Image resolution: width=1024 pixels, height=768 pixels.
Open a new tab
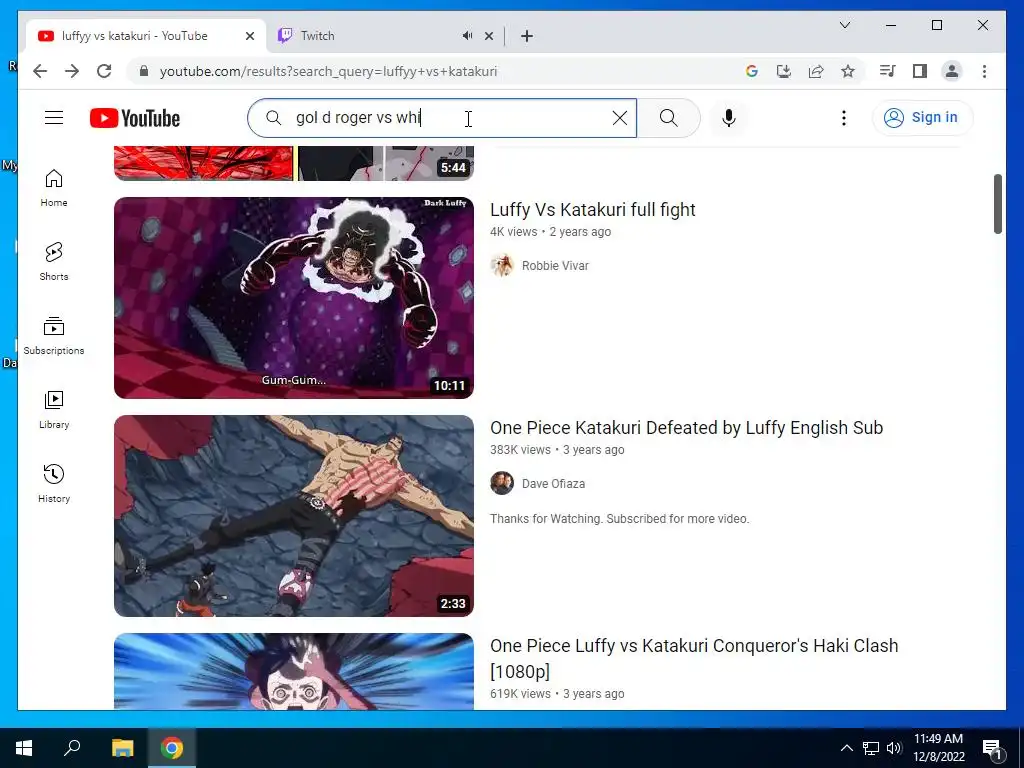point(527,36)
